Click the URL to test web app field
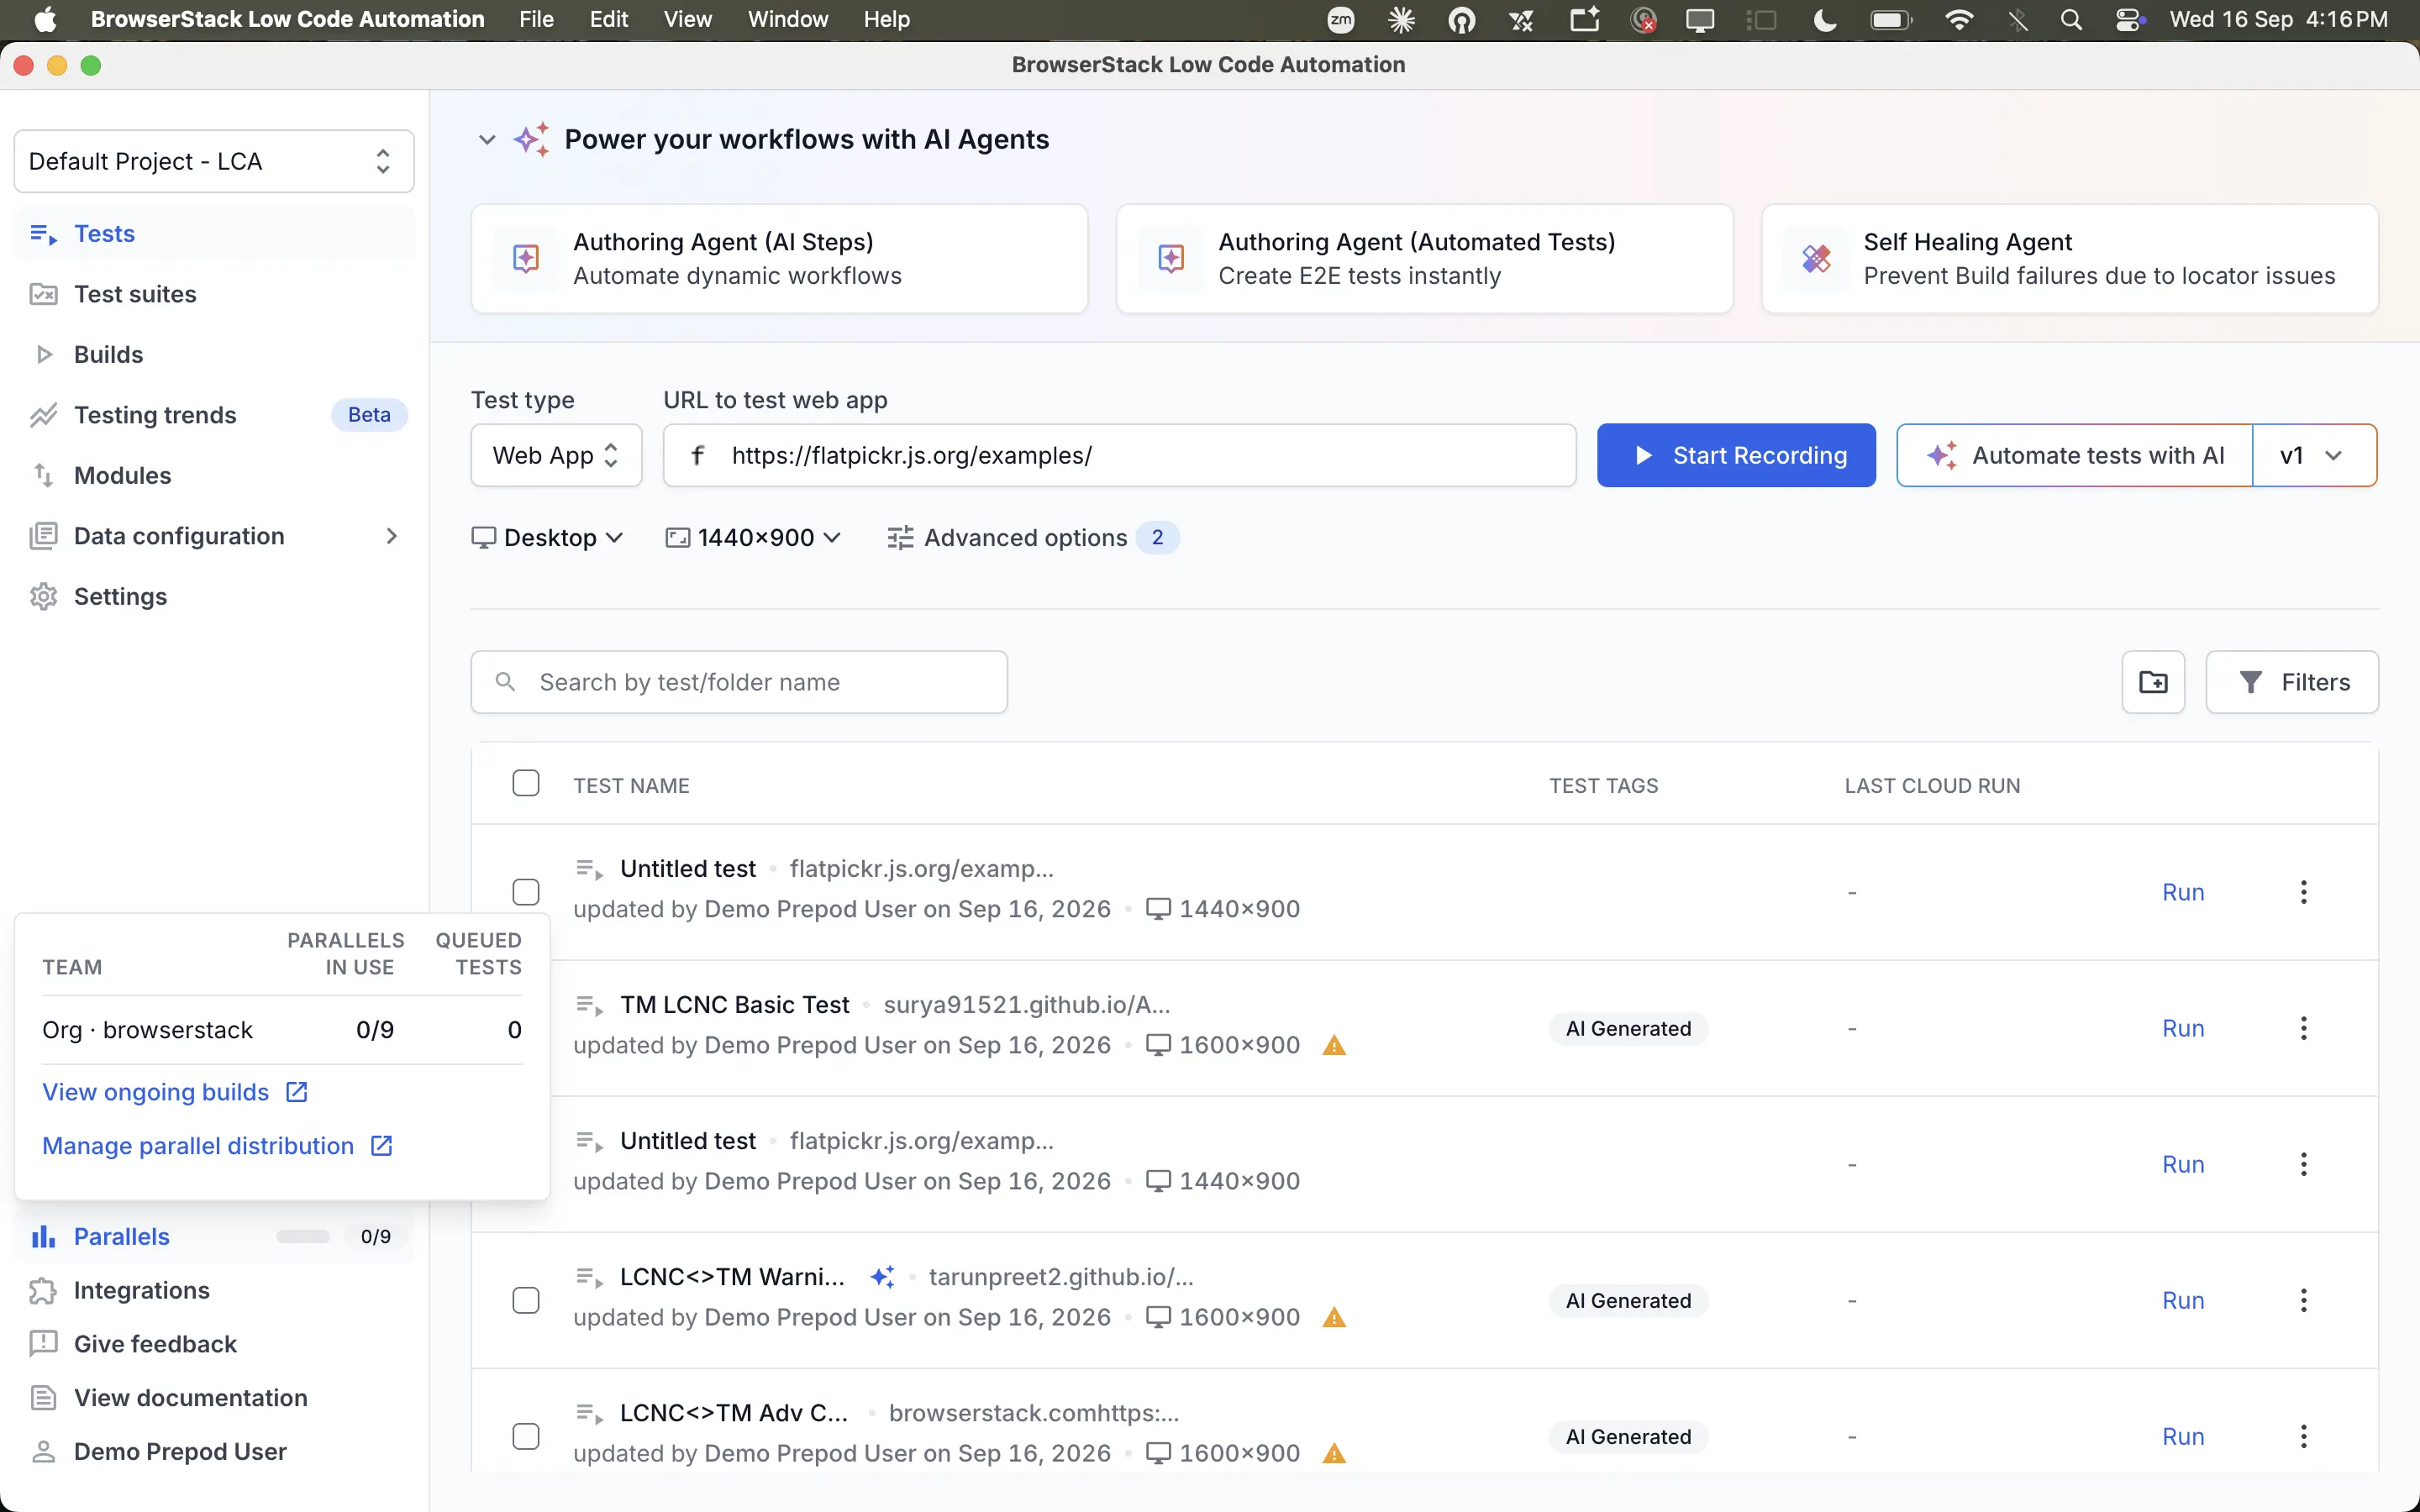Viewport: 2420px width, 1512px height. click(1120, 455)
